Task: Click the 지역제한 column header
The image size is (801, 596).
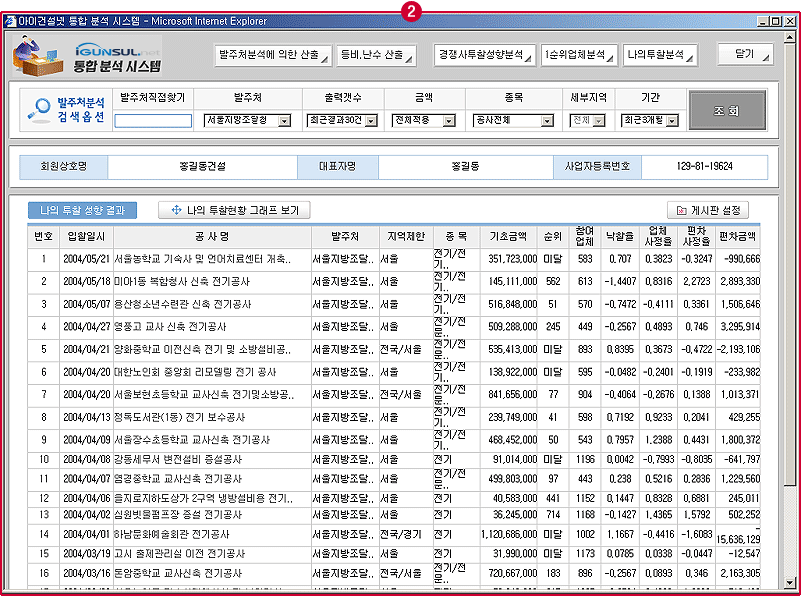Action: coord(406,236)
